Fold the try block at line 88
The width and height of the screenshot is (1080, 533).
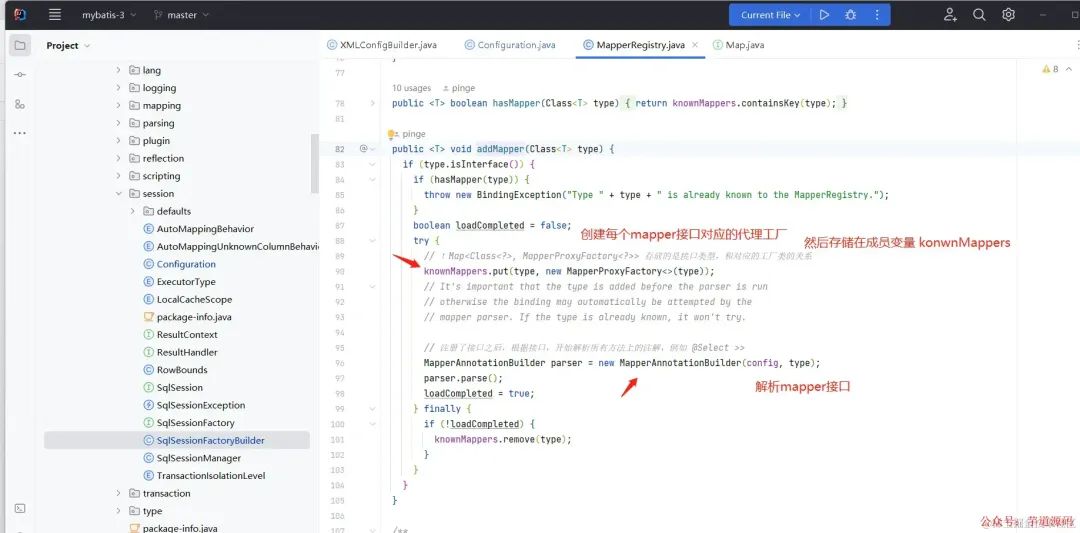pyautogui.click(x=373, y=240)
